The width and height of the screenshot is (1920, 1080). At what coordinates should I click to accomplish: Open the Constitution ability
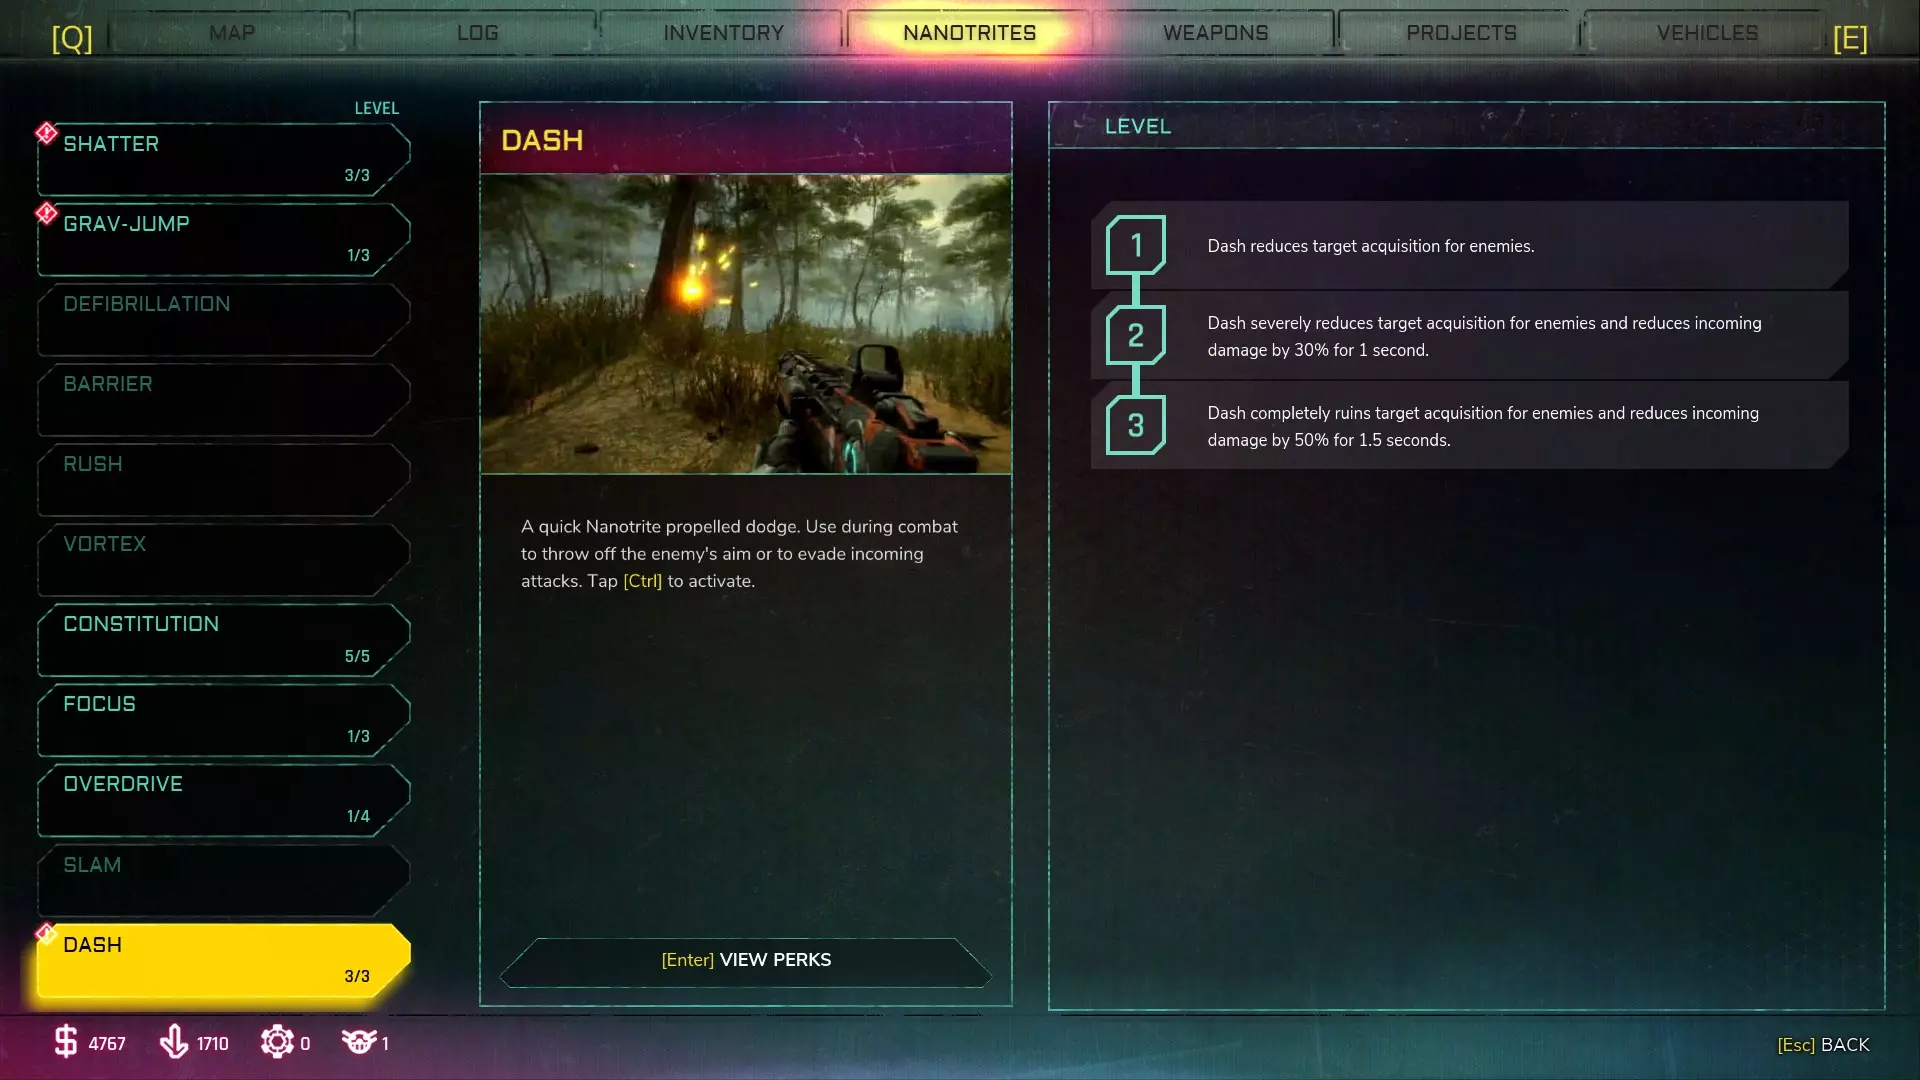224,640
